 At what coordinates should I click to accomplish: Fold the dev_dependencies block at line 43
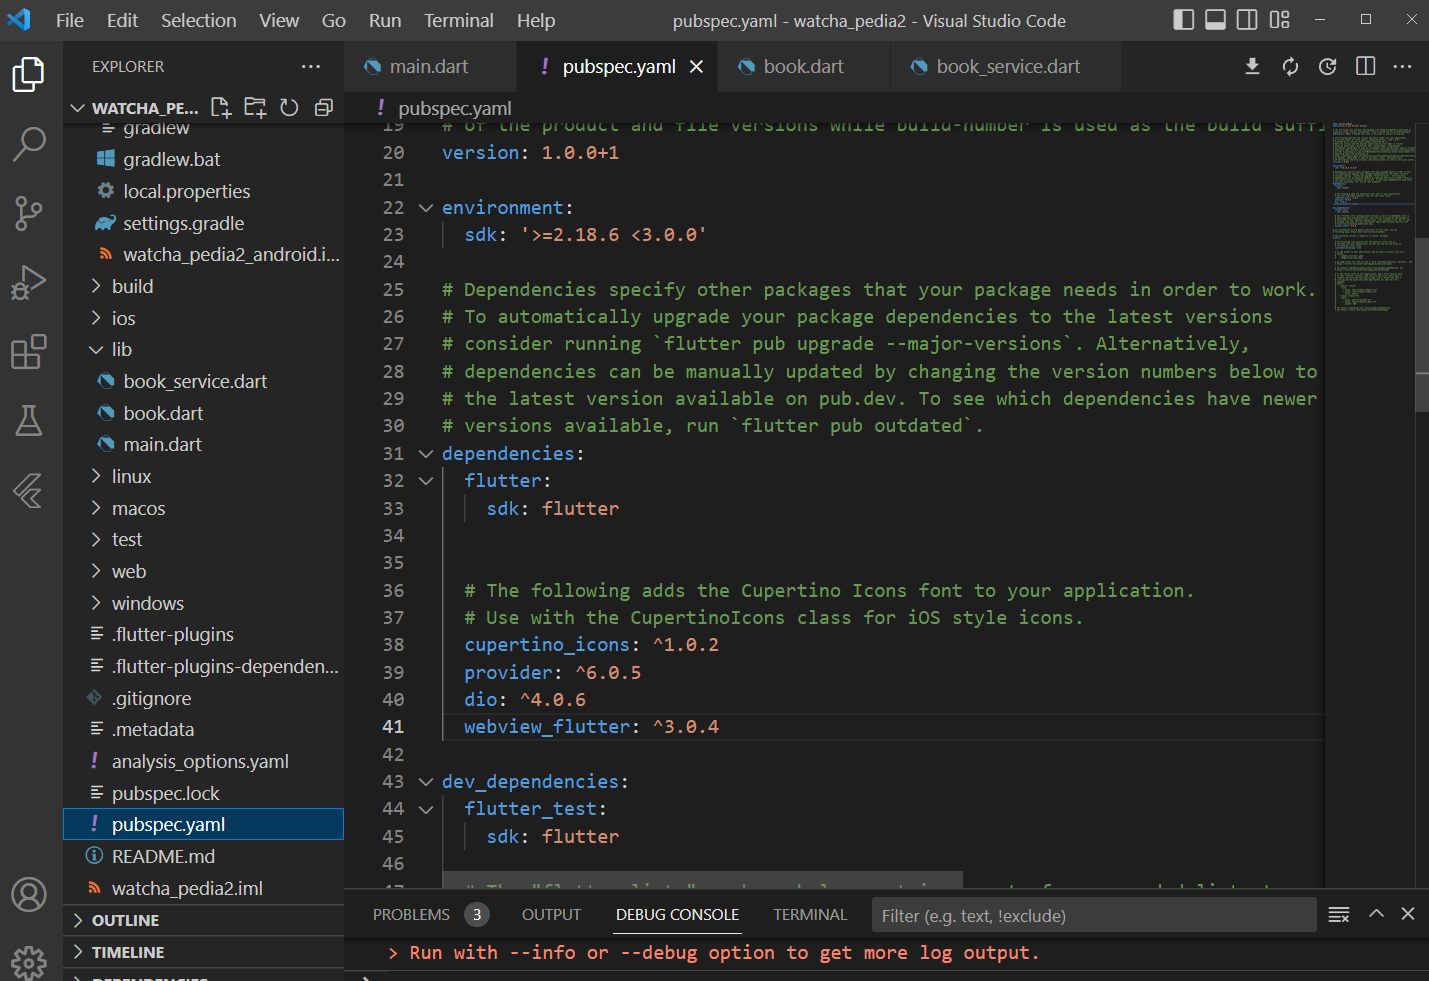425,782
